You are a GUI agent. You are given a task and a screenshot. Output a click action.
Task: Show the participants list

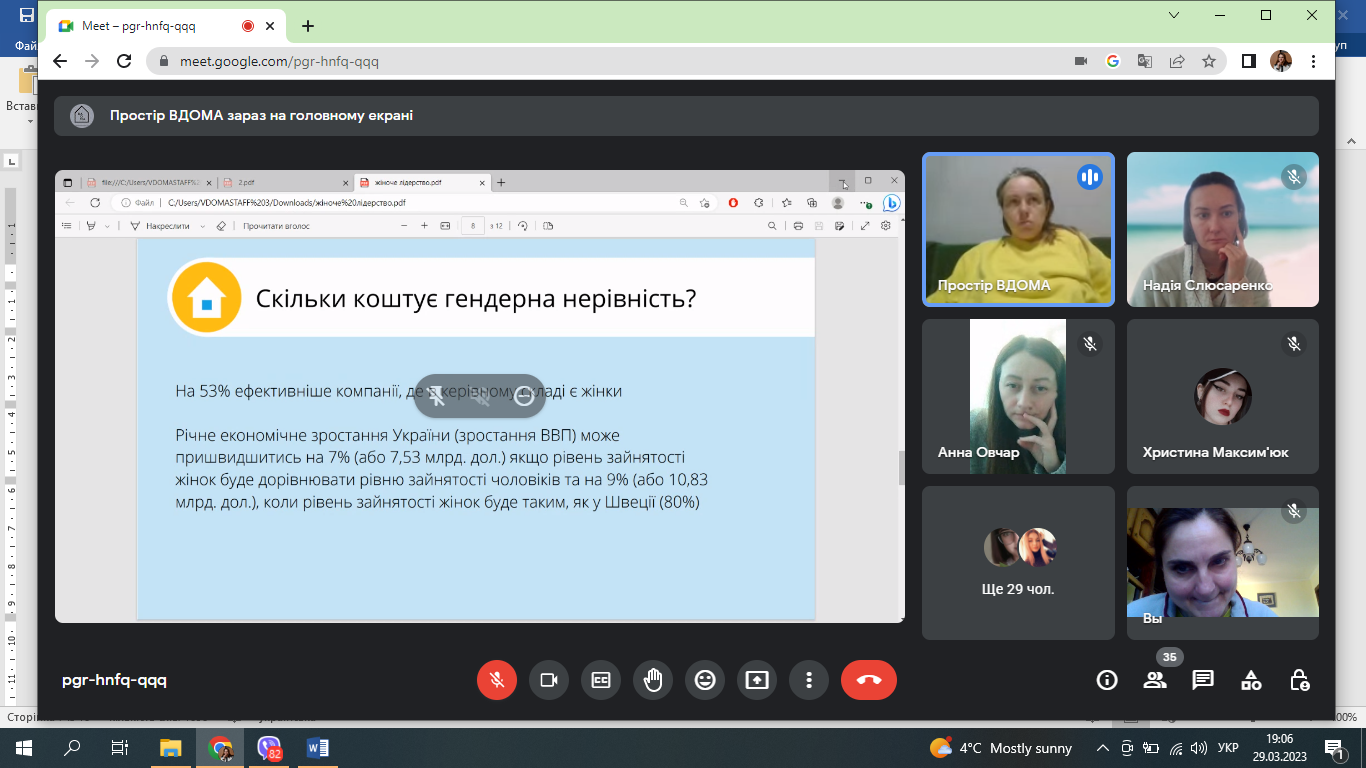[1155, 680]
